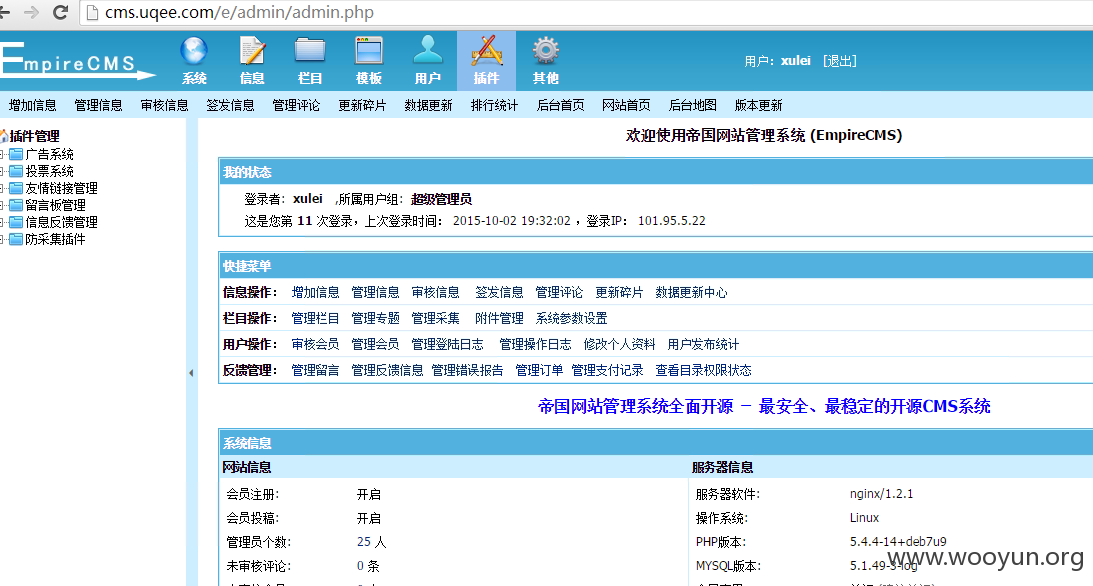
Task: Click the 防采集插件 folder icon
Action: point(16,239)
